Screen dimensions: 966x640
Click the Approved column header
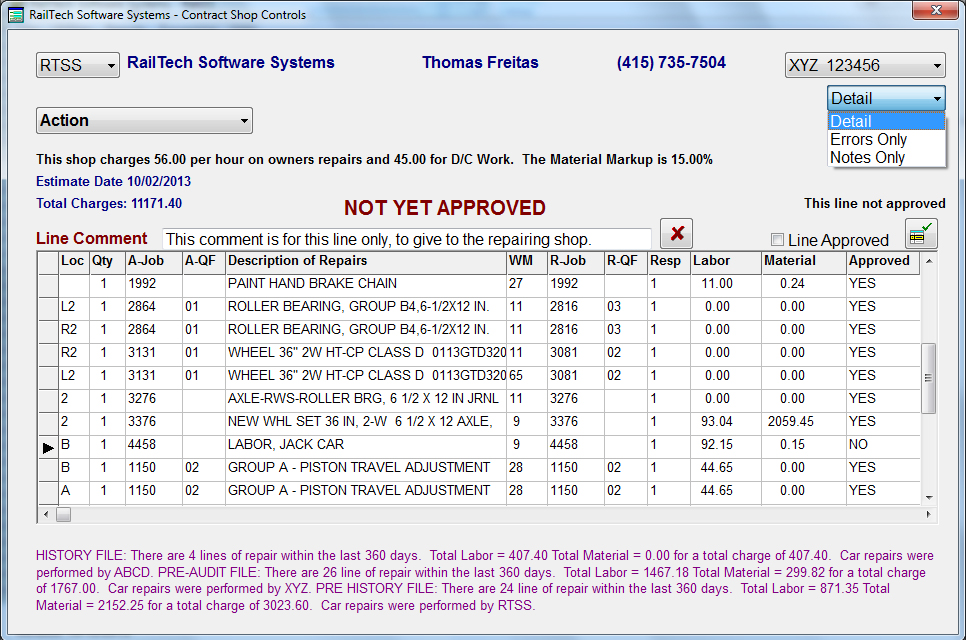[x=883, y=261]
